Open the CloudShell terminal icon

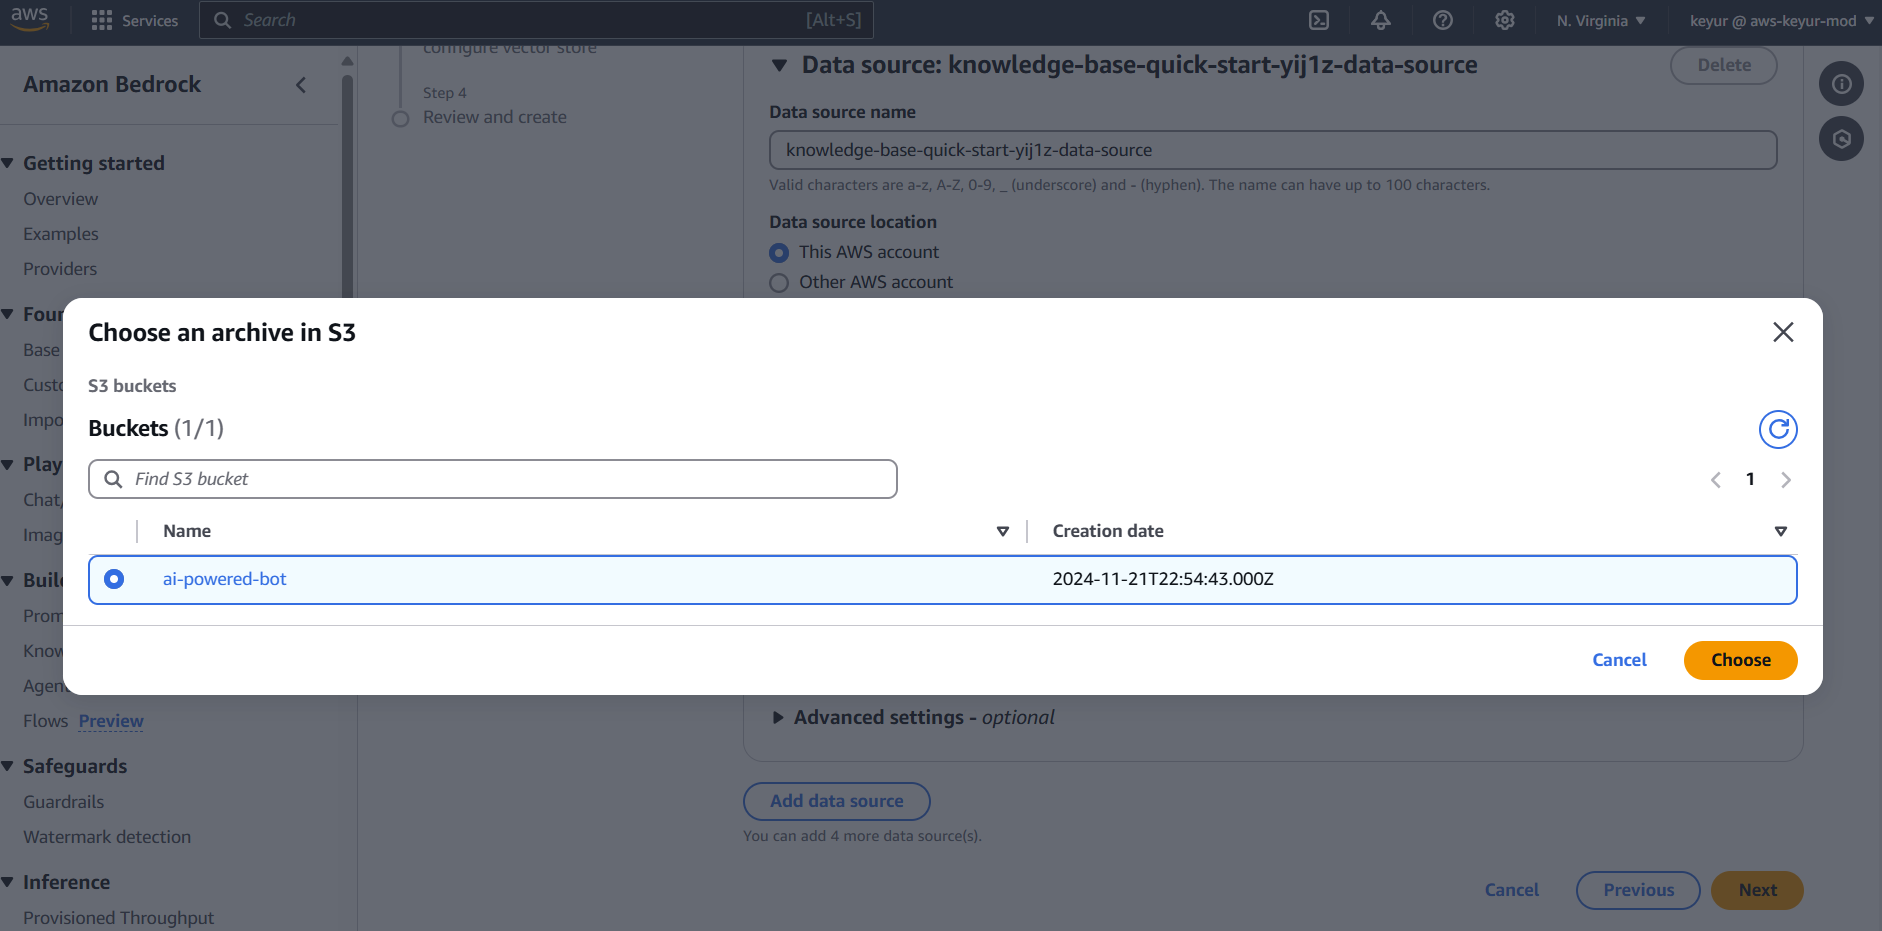click(x=1319, y=20)
